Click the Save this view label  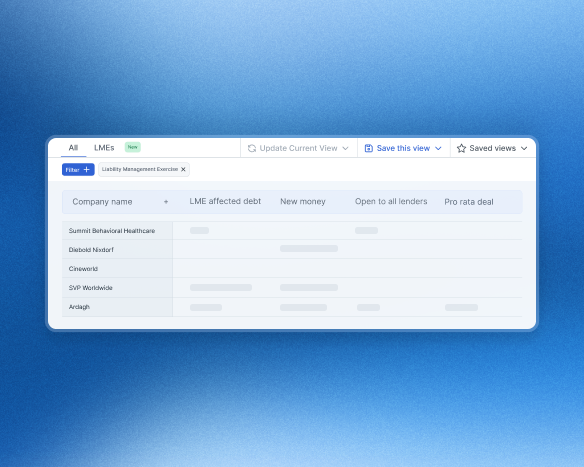click(x=403, y=148)
